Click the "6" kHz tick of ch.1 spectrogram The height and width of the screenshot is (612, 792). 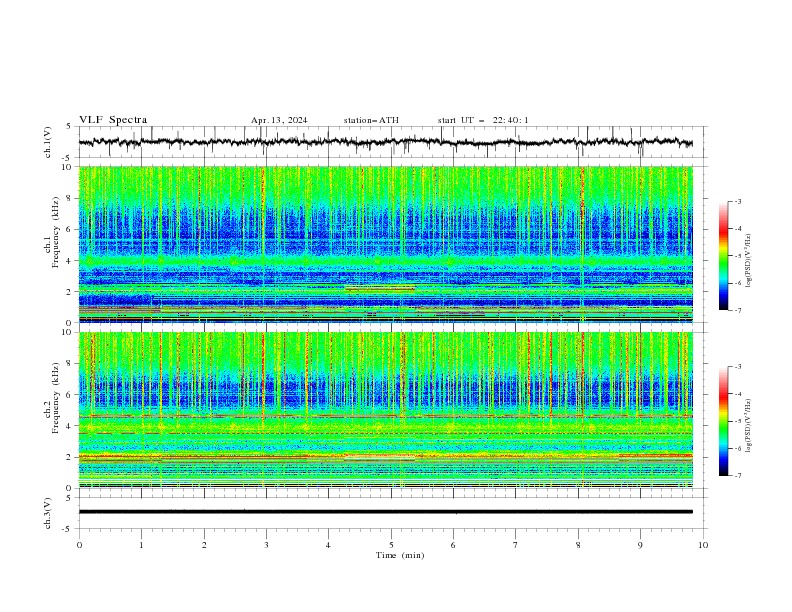coord(69,230)
